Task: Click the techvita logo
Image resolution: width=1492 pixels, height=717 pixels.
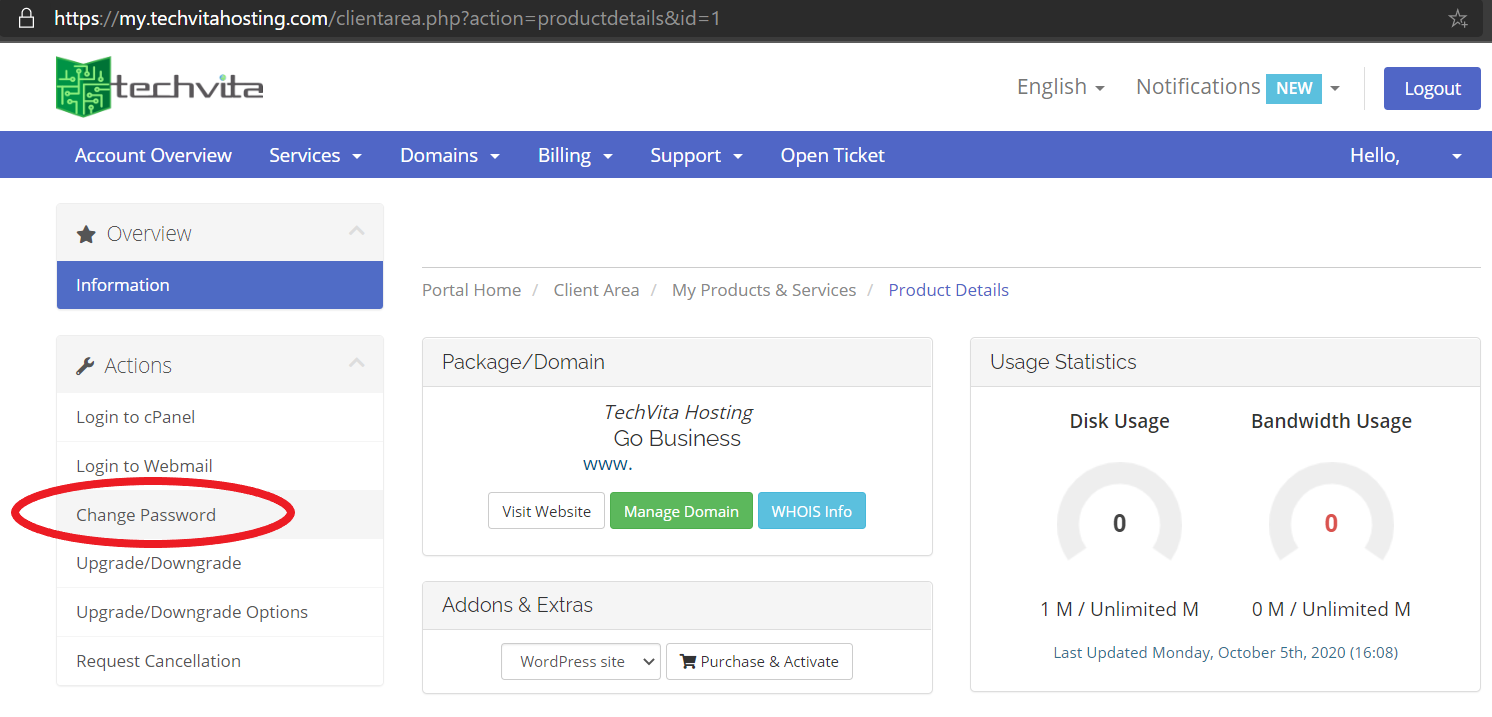Action: [158, 86]
